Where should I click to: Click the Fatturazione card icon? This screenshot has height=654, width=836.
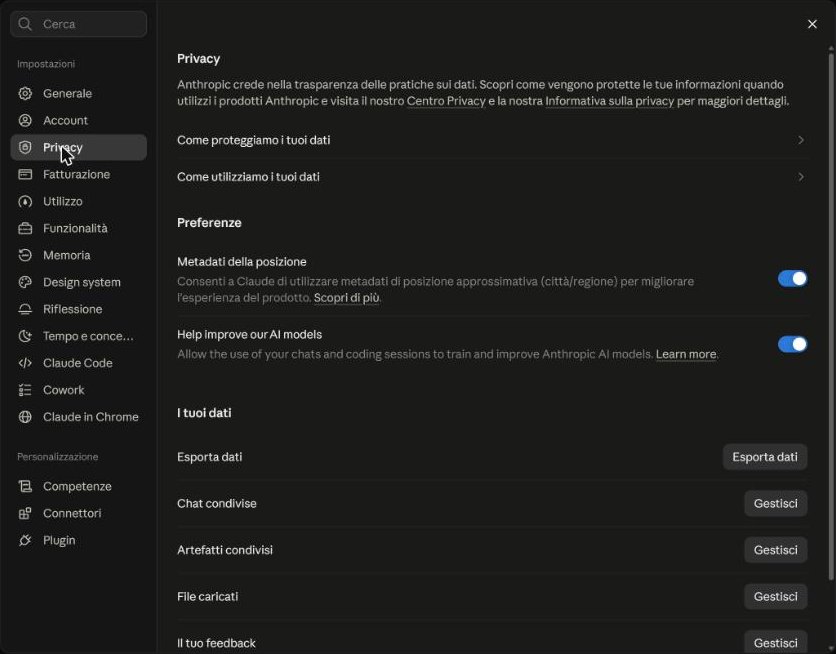[x=25, y=174]
